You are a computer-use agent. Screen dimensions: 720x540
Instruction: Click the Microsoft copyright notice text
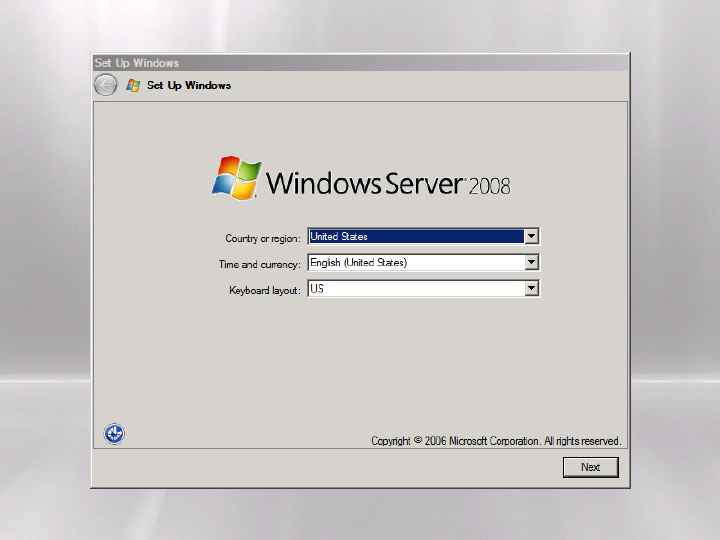(x=496, y=441)
